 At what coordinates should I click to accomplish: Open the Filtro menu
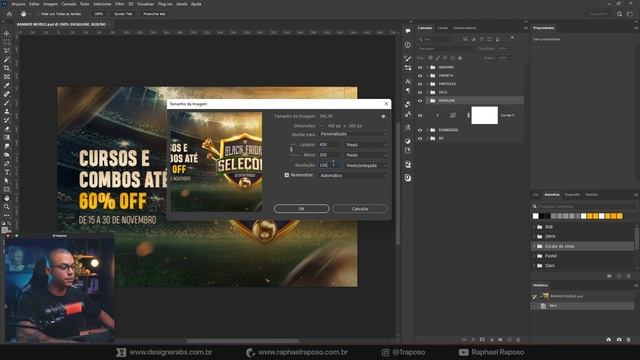[x=119, y=4]
